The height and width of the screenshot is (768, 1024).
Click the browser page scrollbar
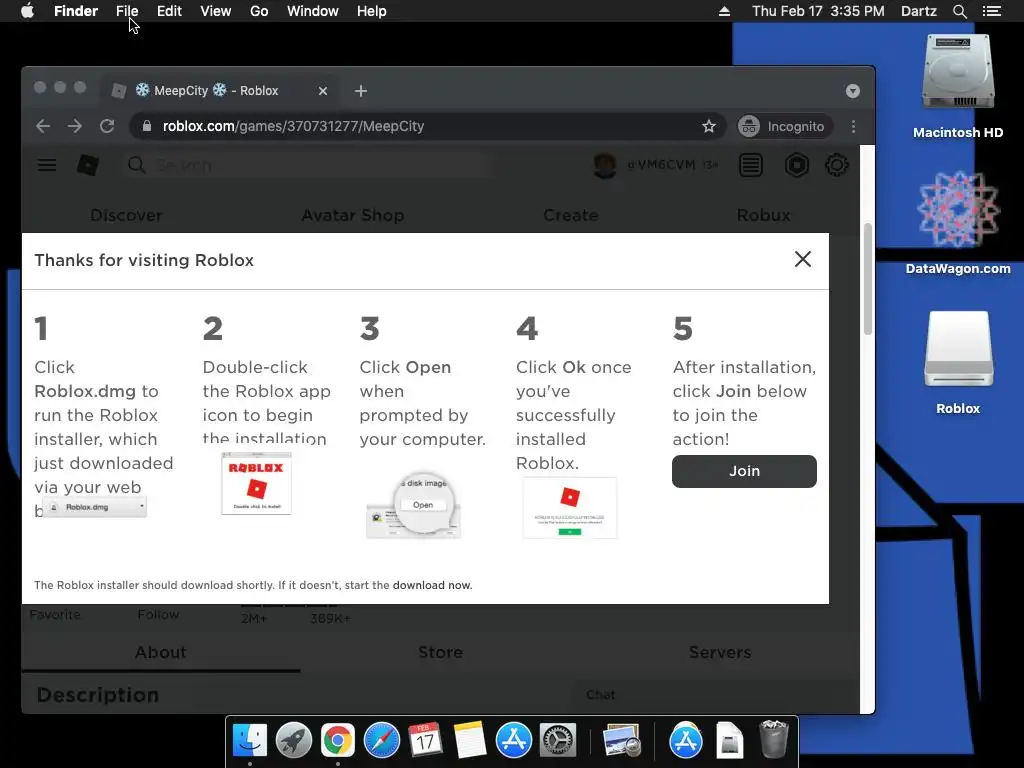click(867, 279)
